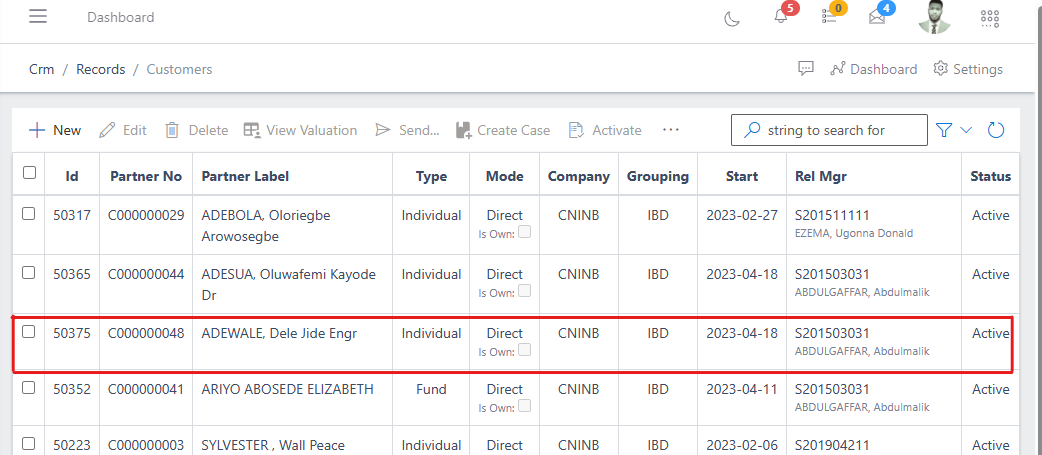Click the Create Case button

point(503,130)
